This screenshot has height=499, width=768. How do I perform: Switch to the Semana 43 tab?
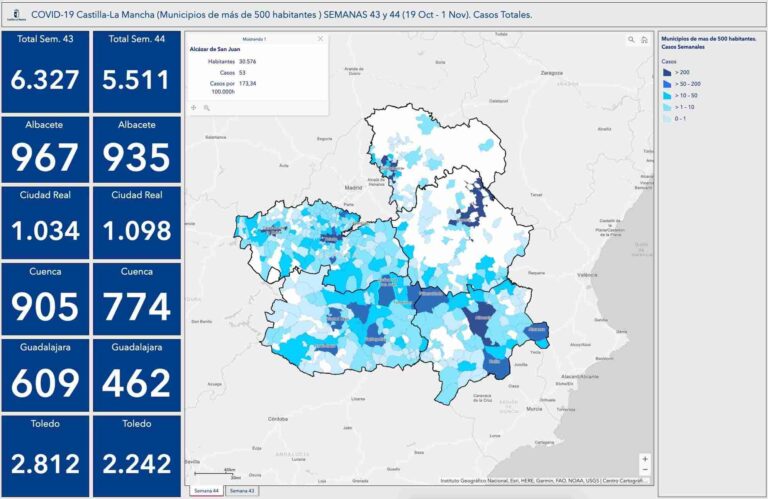(x=242, y=491)
